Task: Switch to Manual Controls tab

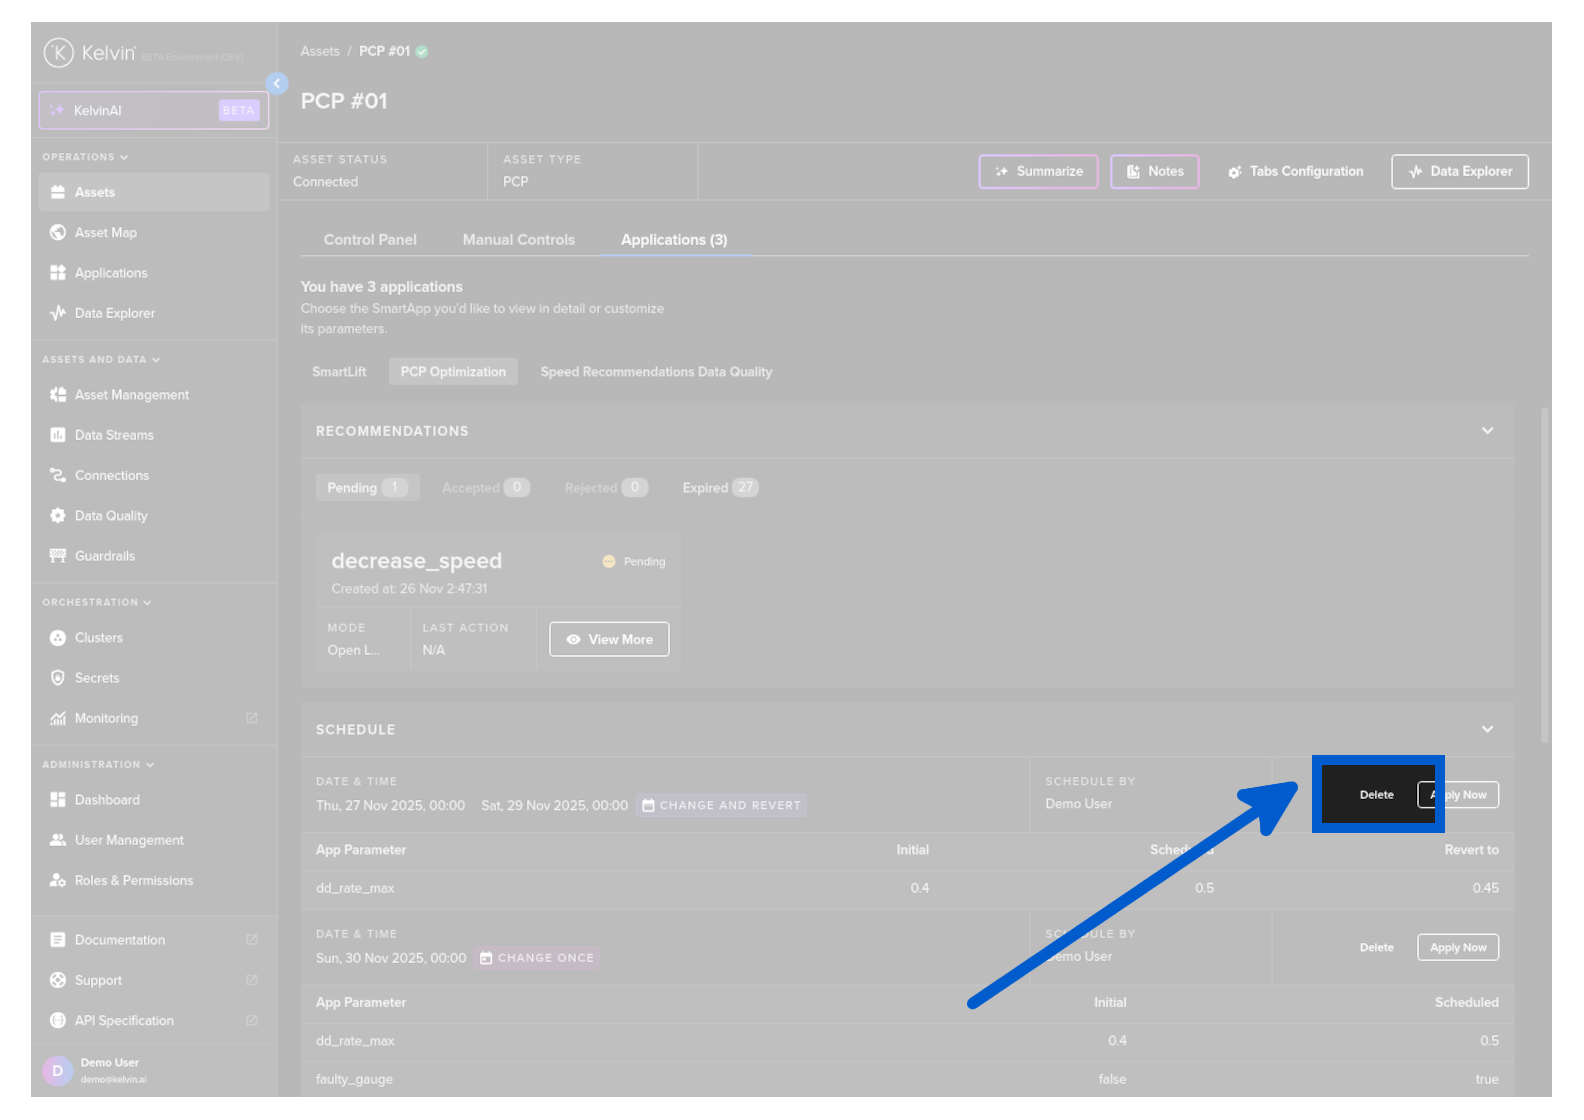Action: click(518, 240)
